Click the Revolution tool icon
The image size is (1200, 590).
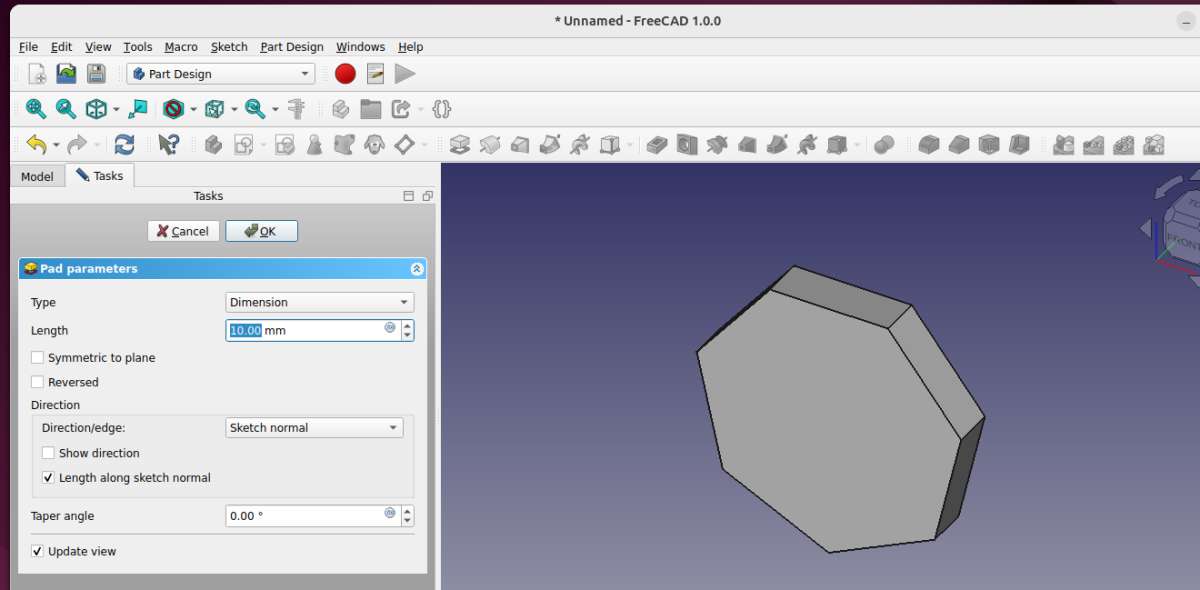pyautogui.click(x=490, y=145)
